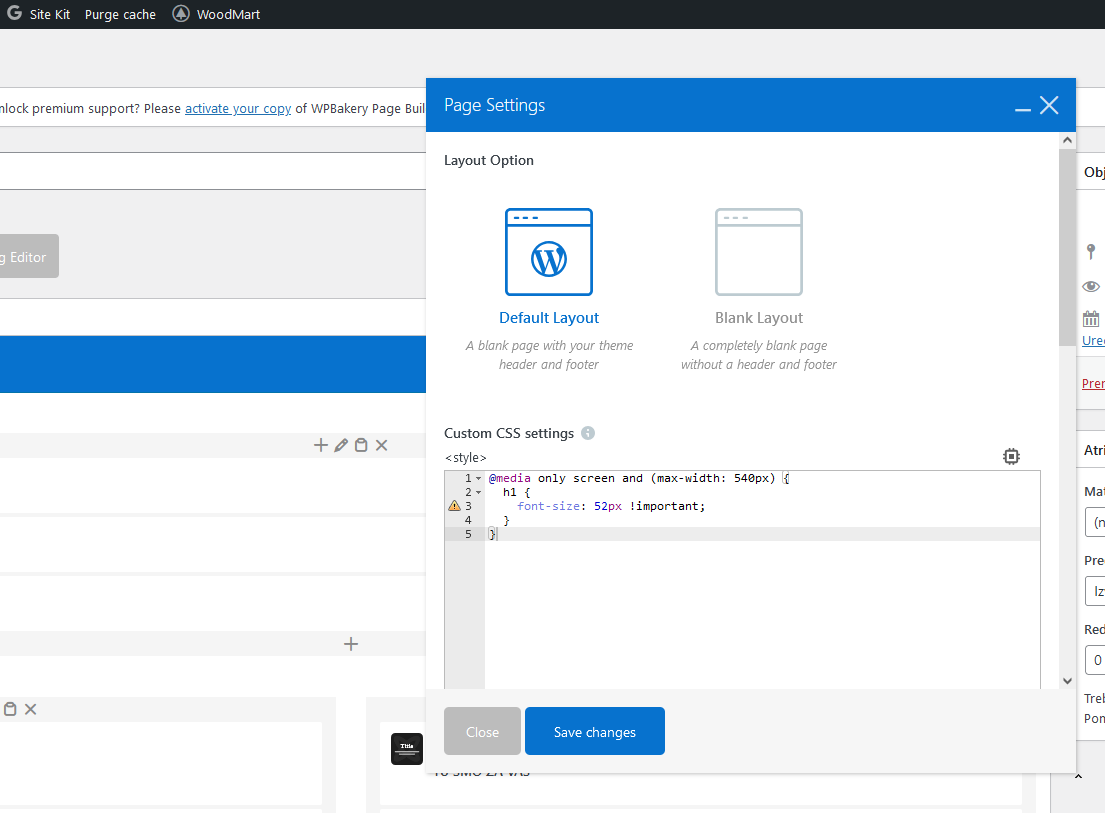Click the eye visibility icon in publish box
The width and height of the screenshot is (1105, 813).
[1091, 286]
